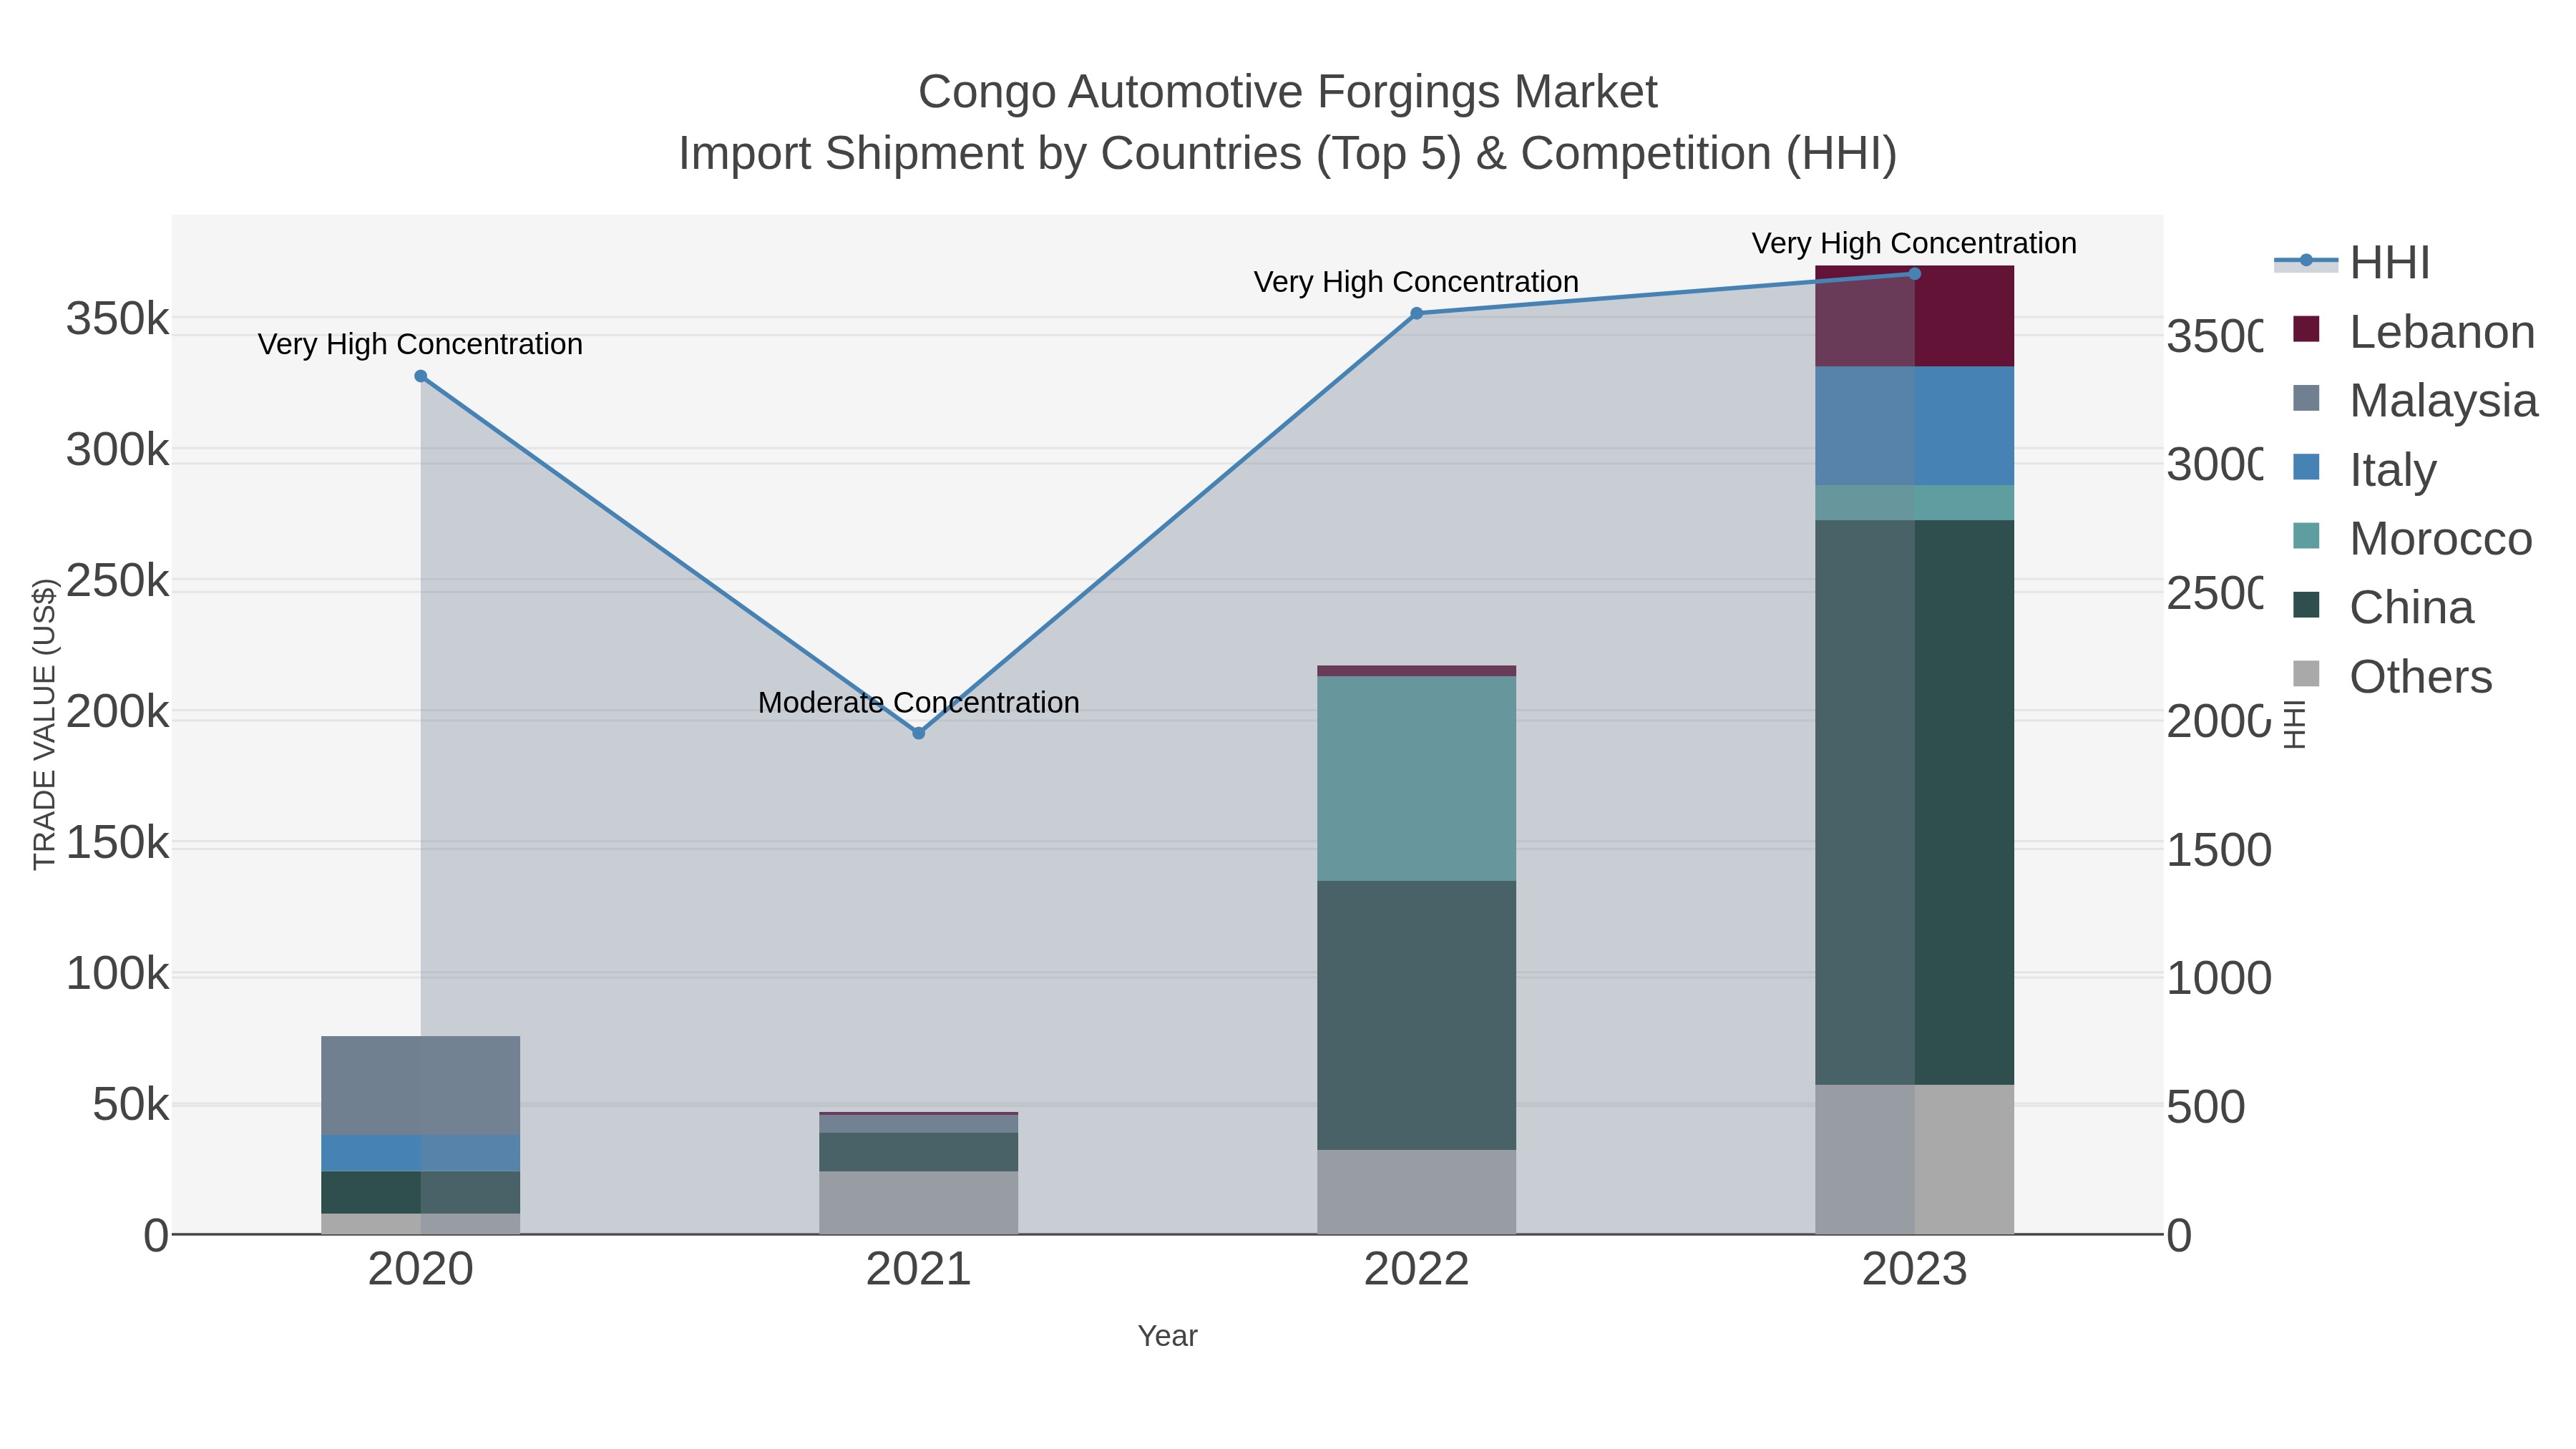Click the Morocco teal legend swatch
The width and height of the screenshot is (2576, 1449).
(2306, 535)
